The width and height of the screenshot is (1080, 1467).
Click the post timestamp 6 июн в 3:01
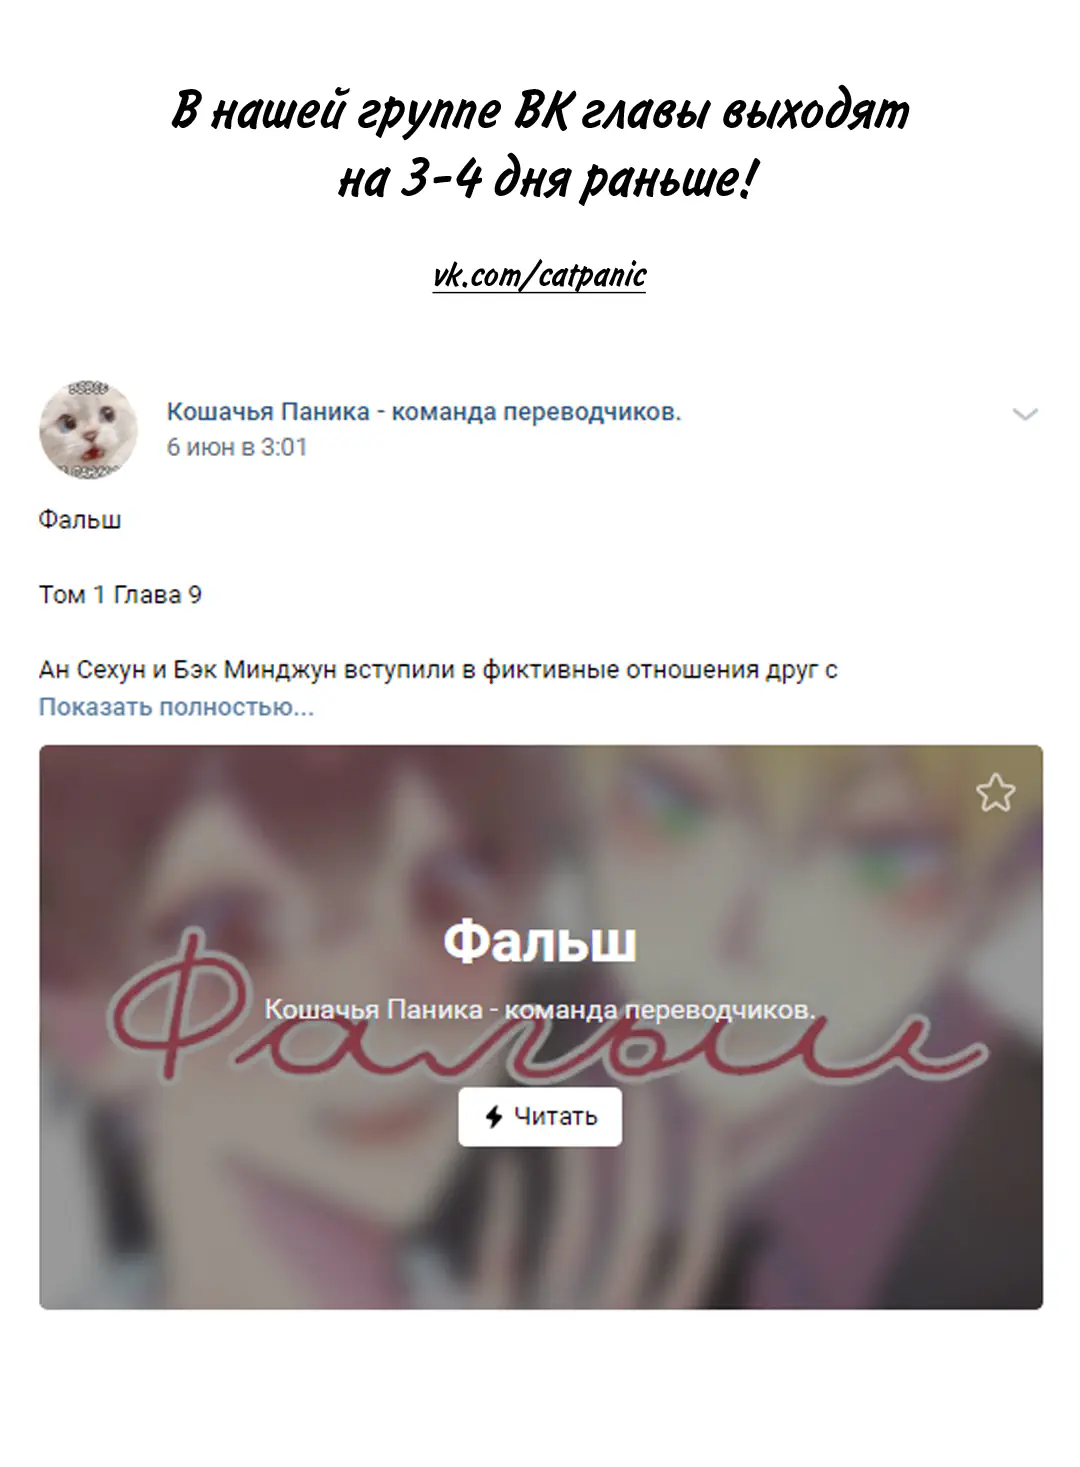[x=236, y=447]
